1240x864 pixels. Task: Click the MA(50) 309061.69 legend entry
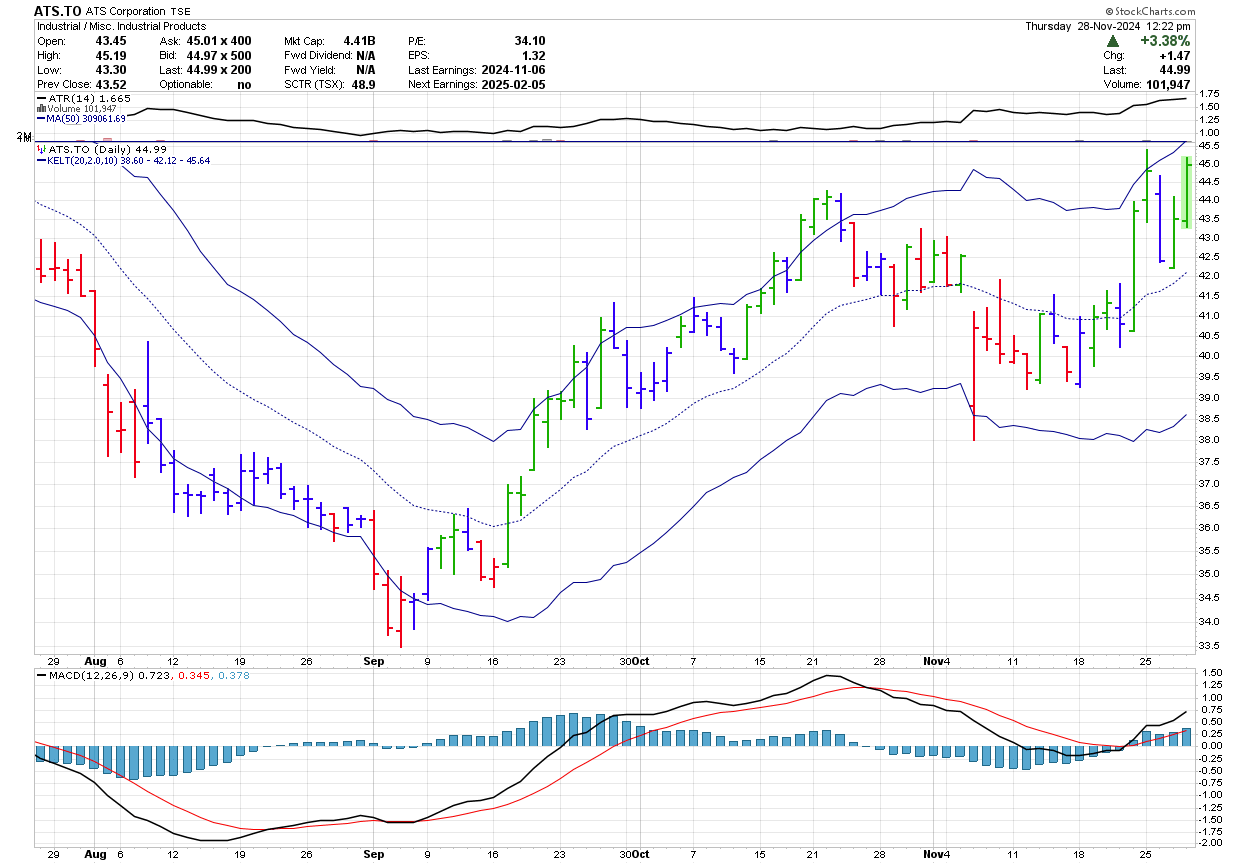(x=80, y=118)
